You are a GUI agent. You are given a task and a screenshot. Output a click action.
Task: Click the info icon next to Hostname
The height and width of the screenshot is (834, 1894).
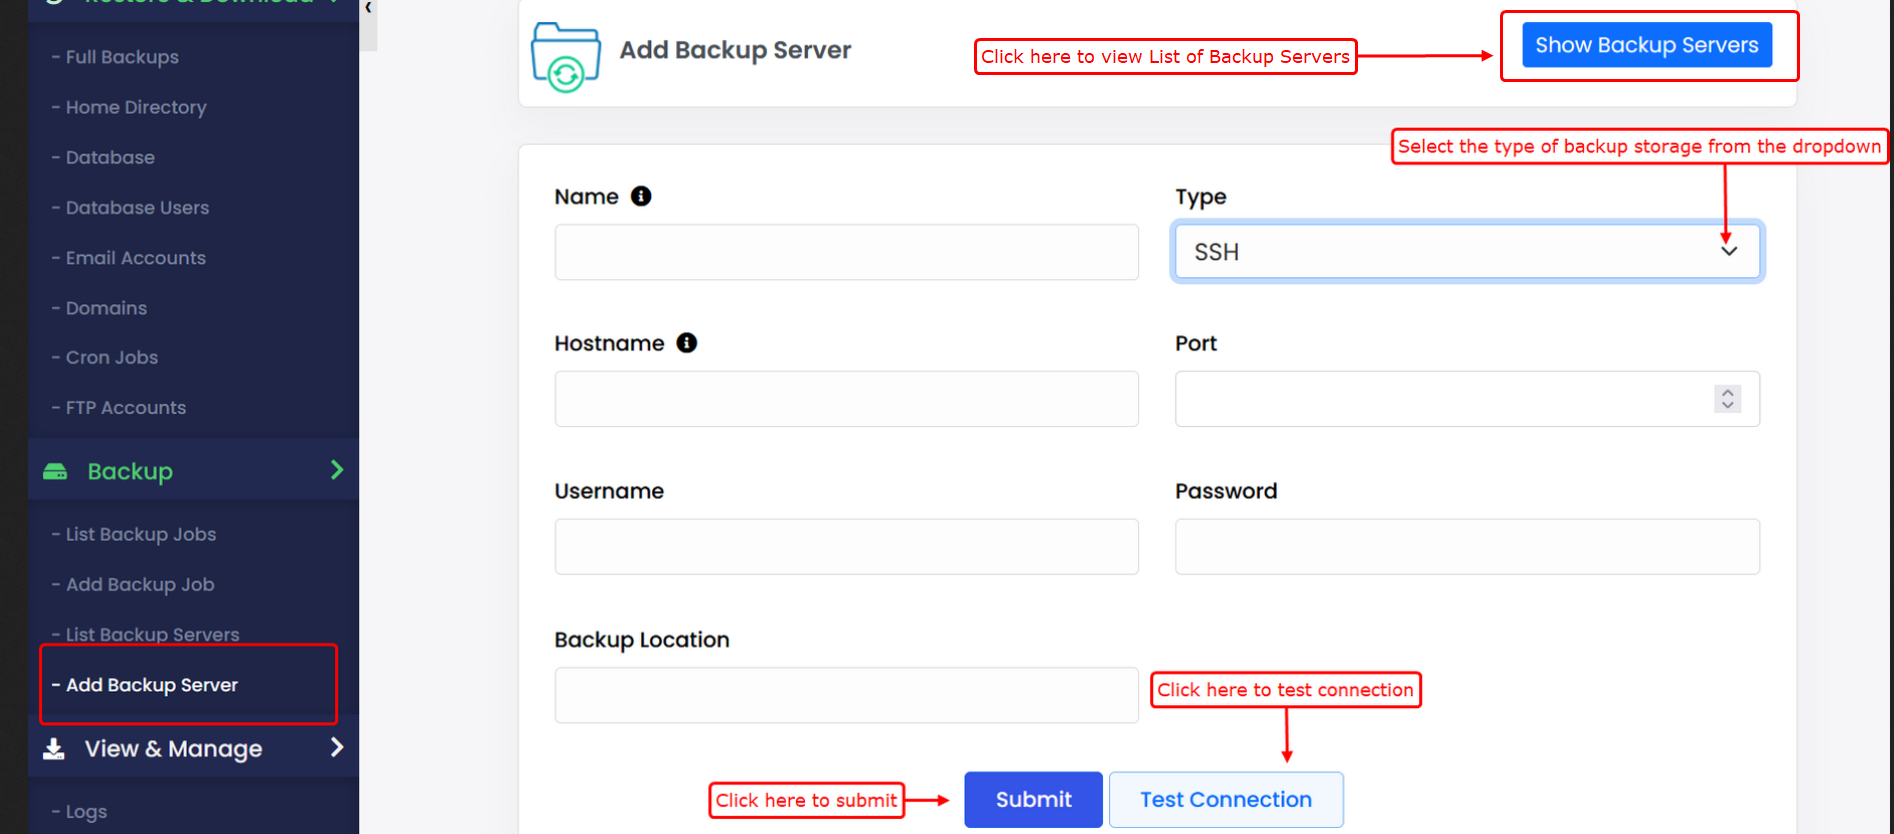click(686, 343)
